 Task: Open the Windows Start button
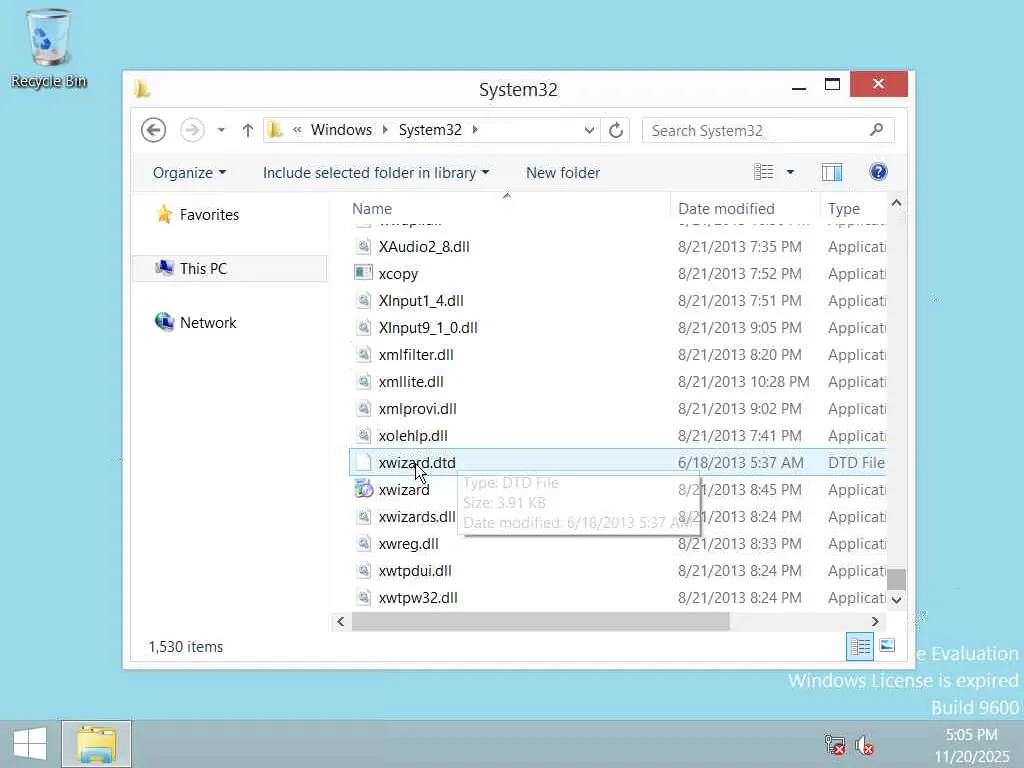pyautogui.click(x=29, y=744)
